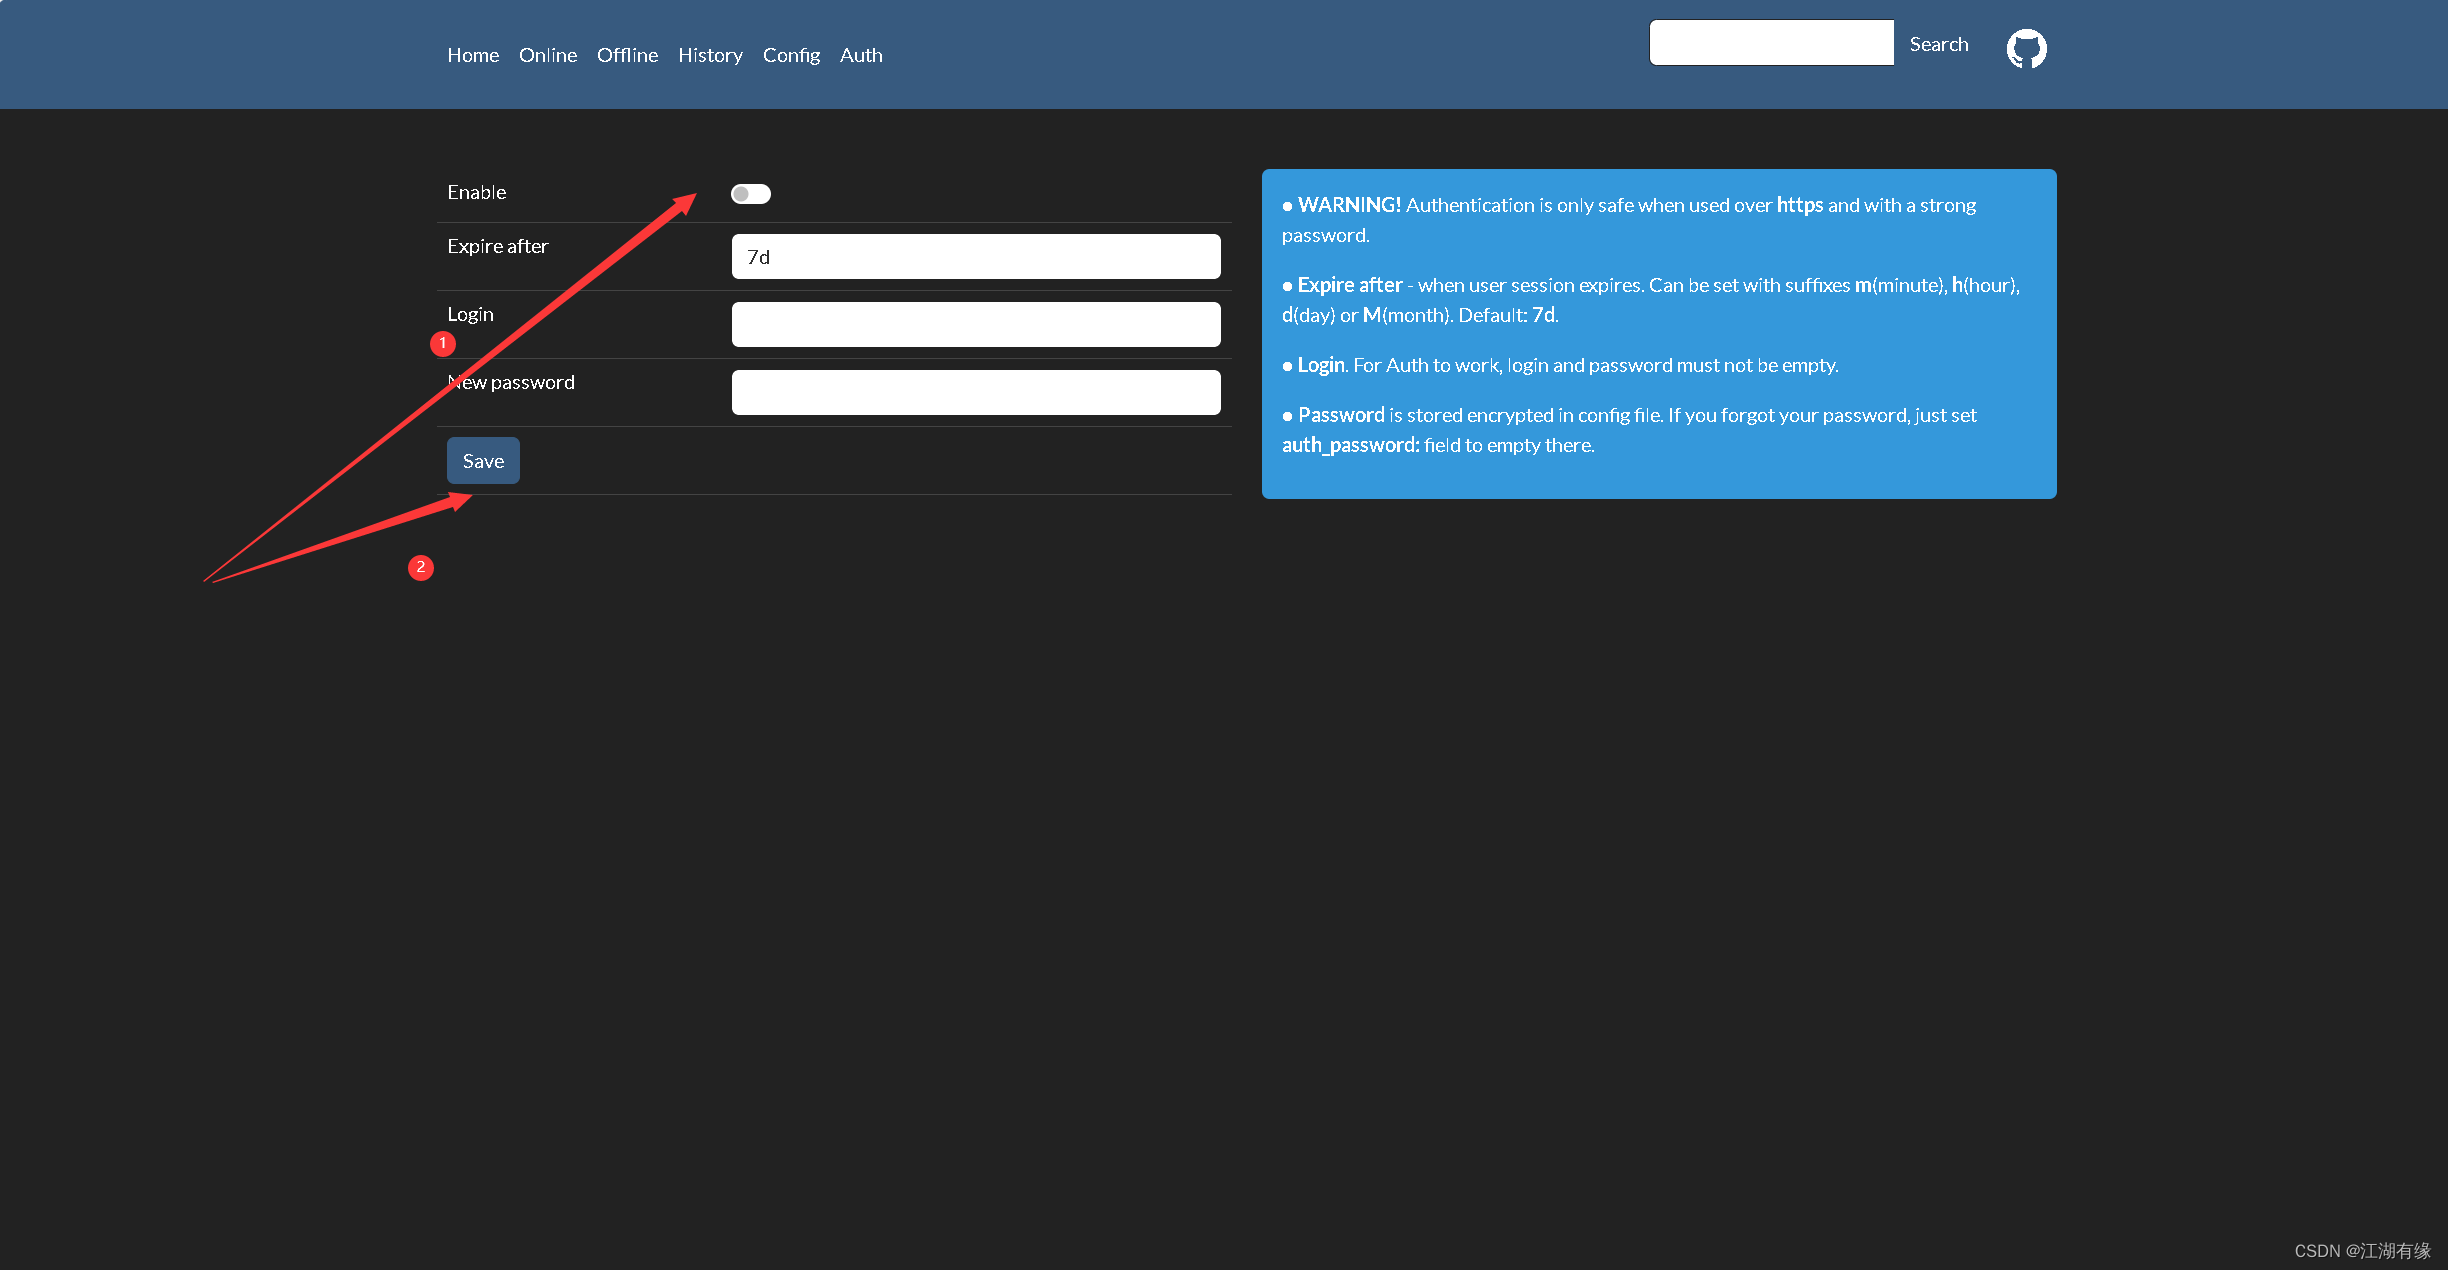Click the red annotation circle numbered 1
2448x1270 pixels.
[443, 344]
